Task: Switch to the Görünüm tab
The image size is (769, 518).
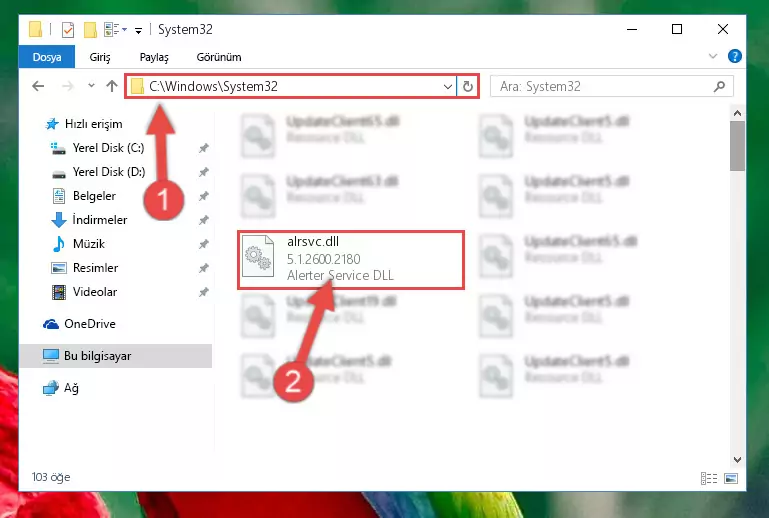Action: click(x=219, y=57)
